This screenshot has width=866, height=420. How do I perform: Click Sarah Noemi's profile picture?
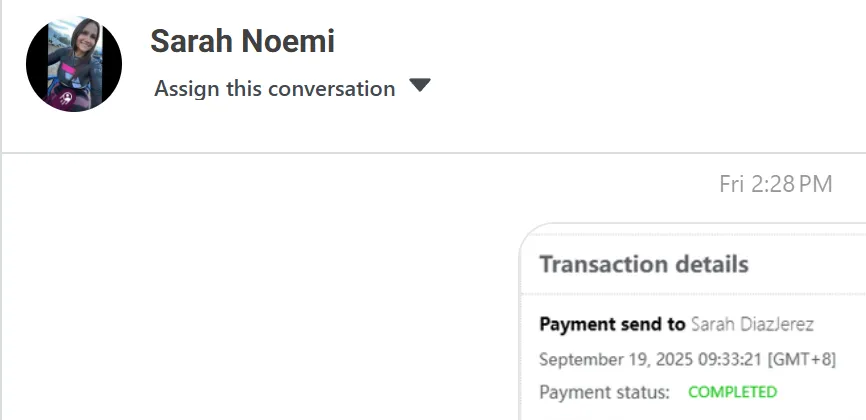pyautogui.click(x=73, y=63)
